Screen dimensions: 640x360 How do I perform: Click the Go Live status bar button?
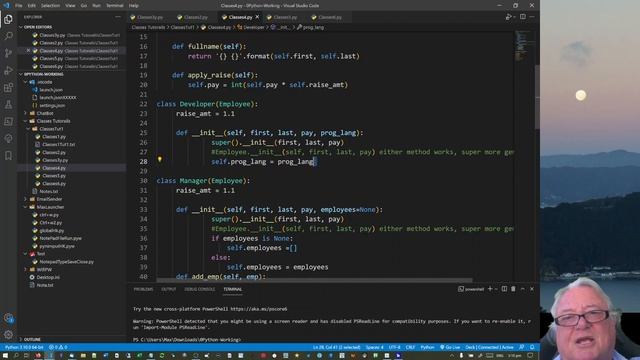pyautogui.click(x=449, y=347)
